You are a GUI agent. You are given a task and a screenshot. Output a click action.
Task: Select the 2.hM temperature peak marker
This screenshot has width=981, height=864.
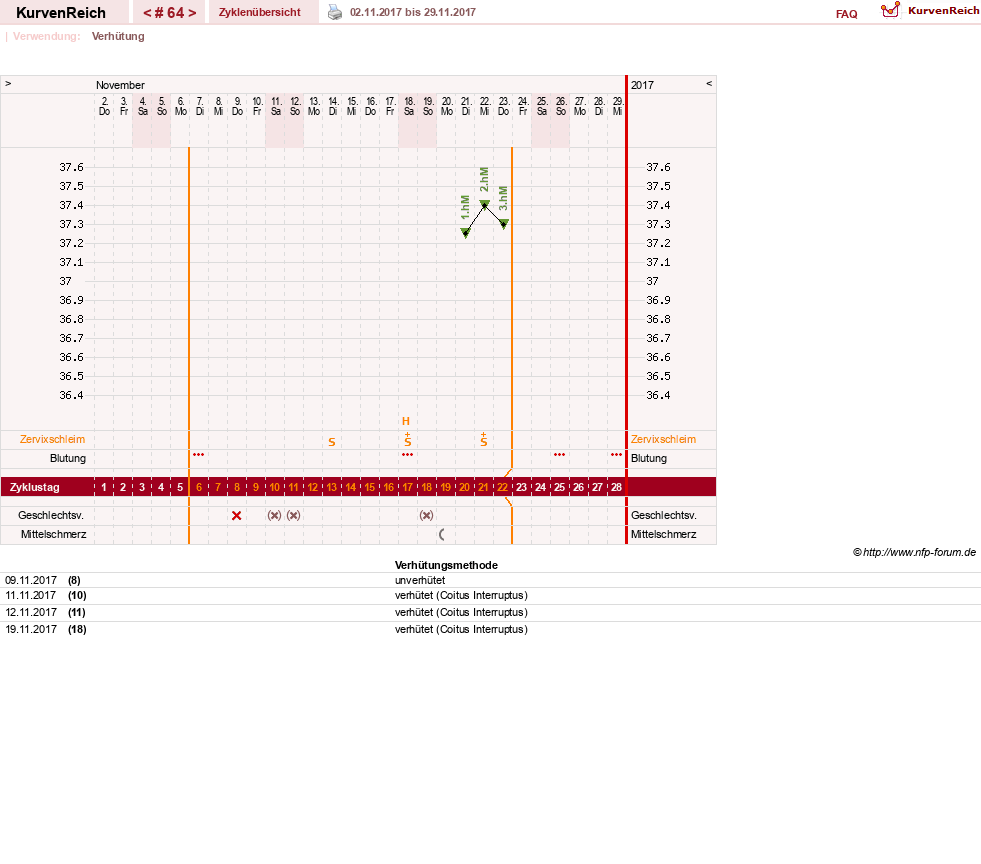click(484, 204)
